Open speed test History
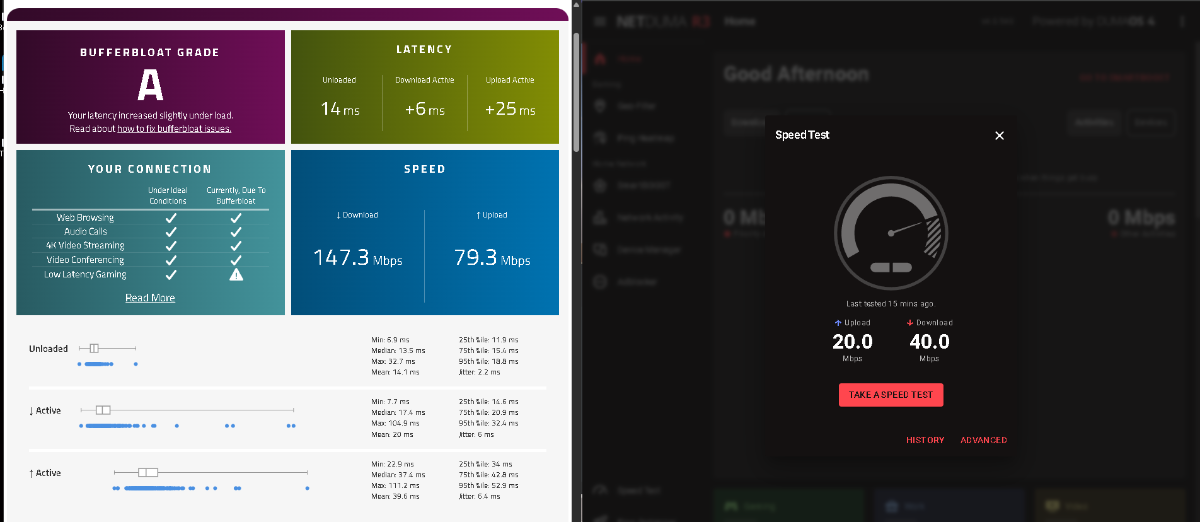 pos(925,440)
